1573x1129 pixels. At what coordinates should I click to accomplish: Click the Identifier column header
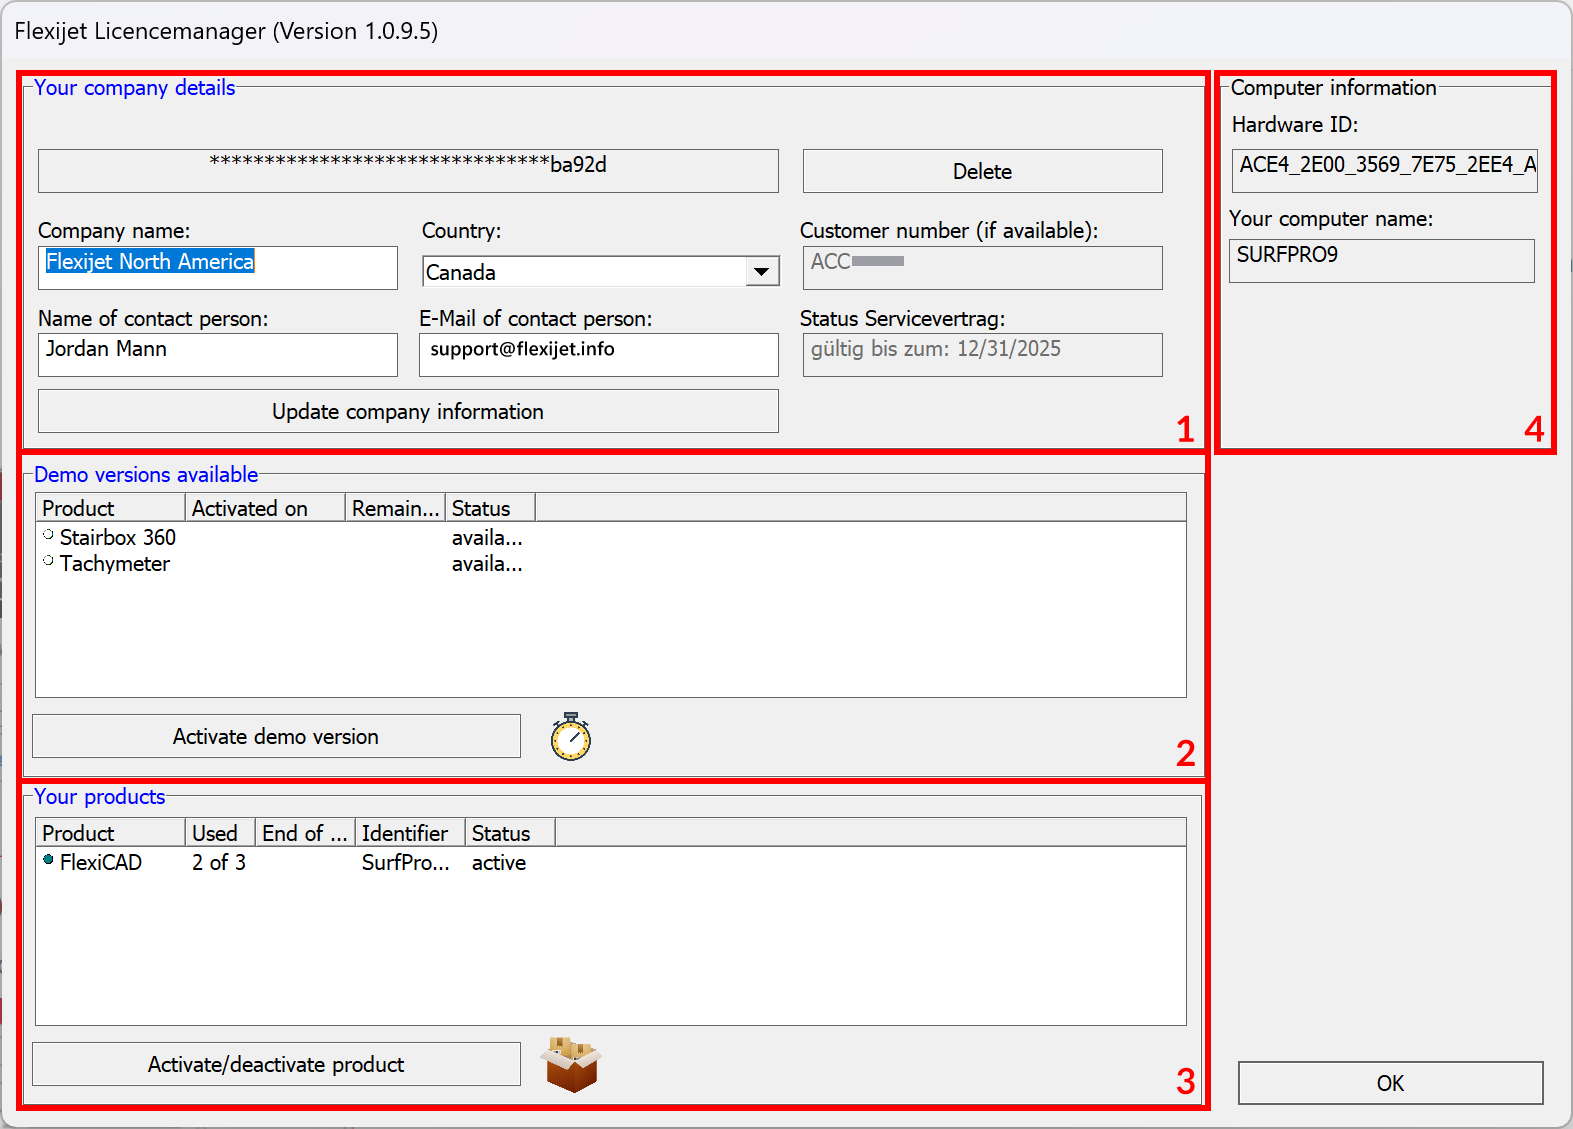[x=410, y=833]
